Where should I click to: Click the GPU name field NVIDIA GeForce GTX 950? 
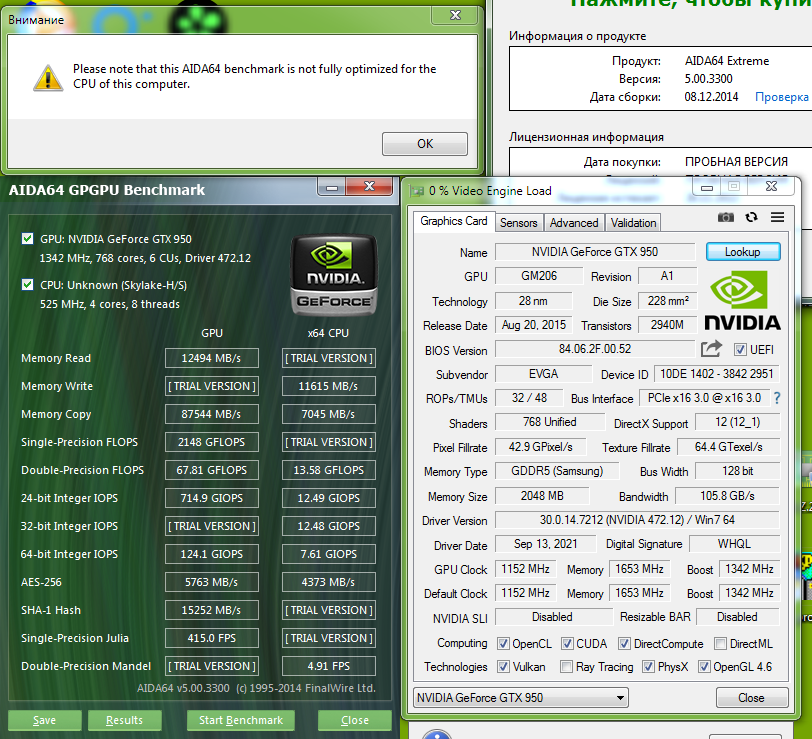[594, 252]
